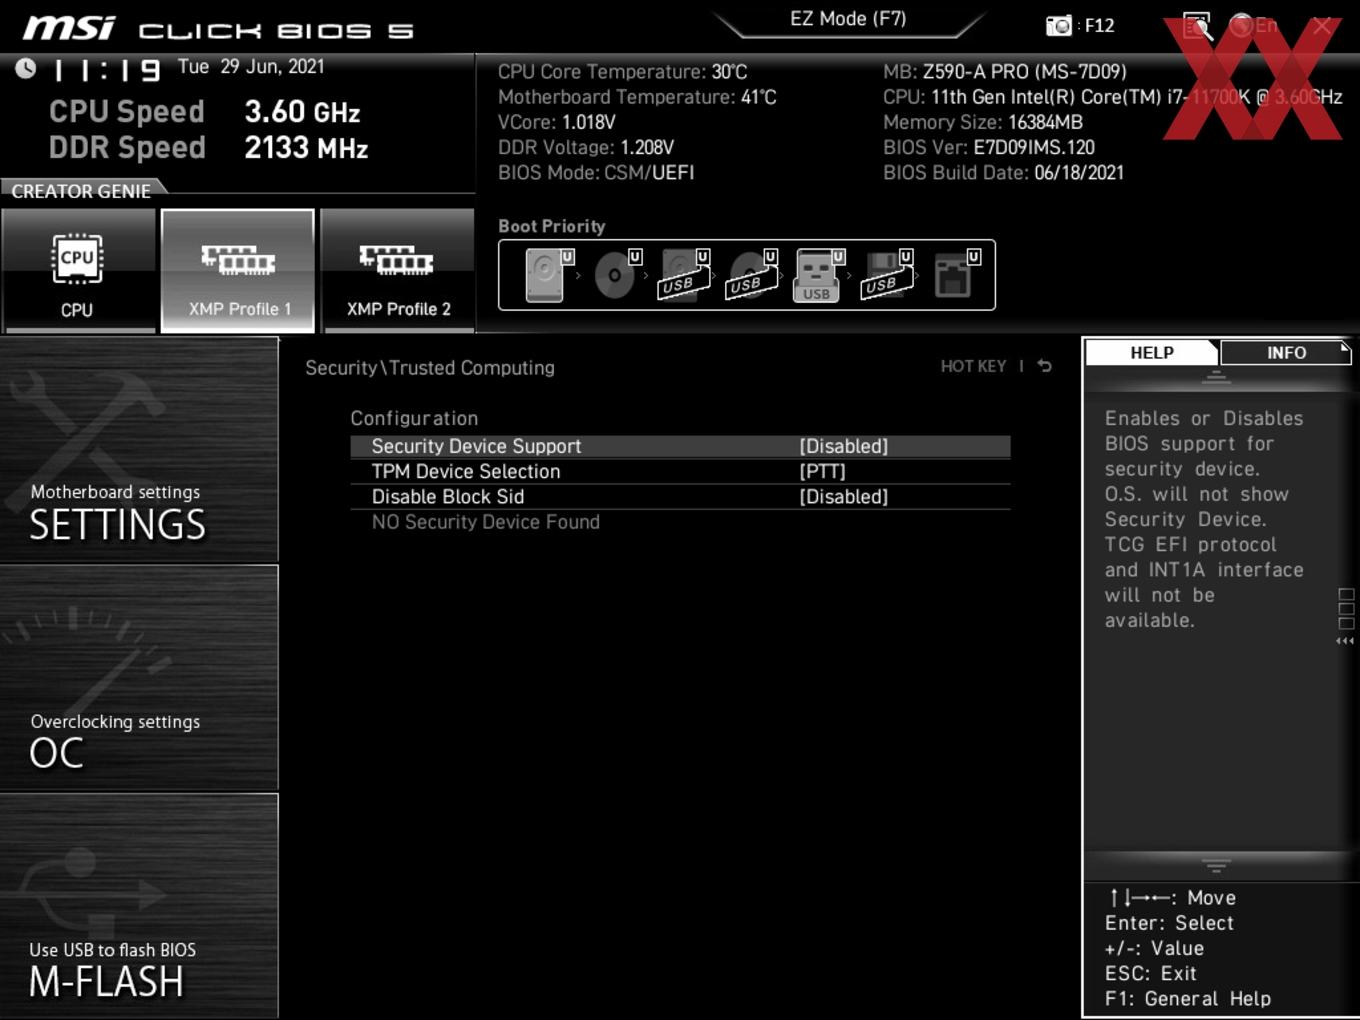
Task: Switch to EZ Mode (F7)
Action: tap(848, 19)
